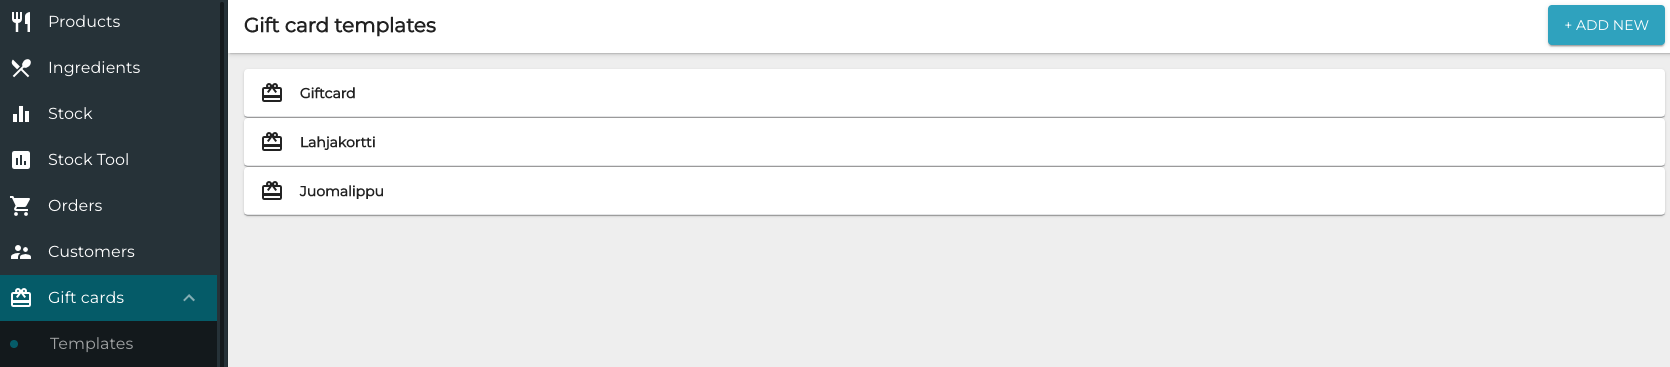Click the gift card icon next to Giftcard

pos(272,93)
